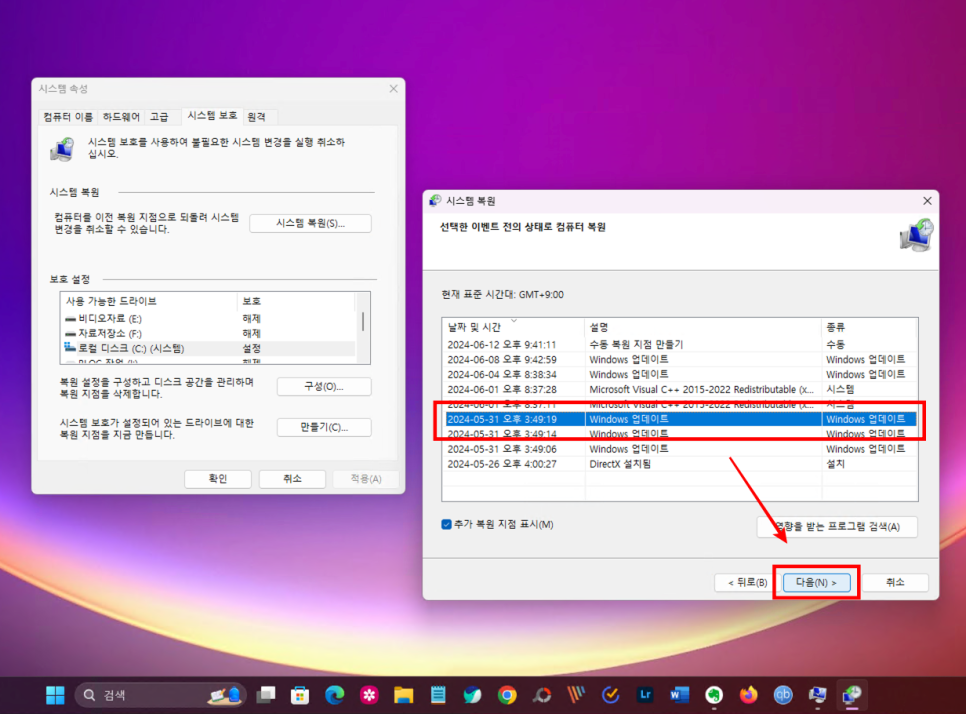The height and width of the screenshot is (714, 966).
Task: Select 2024-05-31 오후 3:49:14 restore point
Action: tap(680, 434)
